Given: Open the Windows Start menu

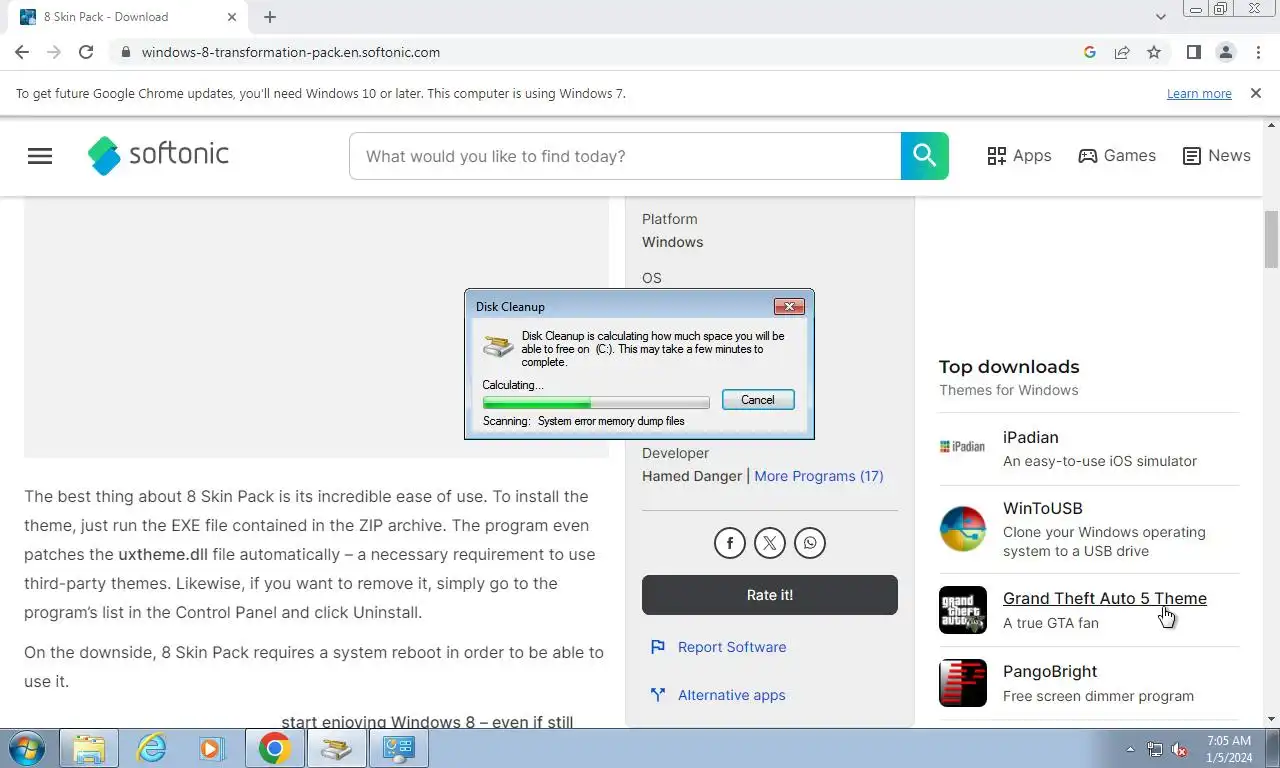Looking at the screenshot, I should [x=26, y=748].
